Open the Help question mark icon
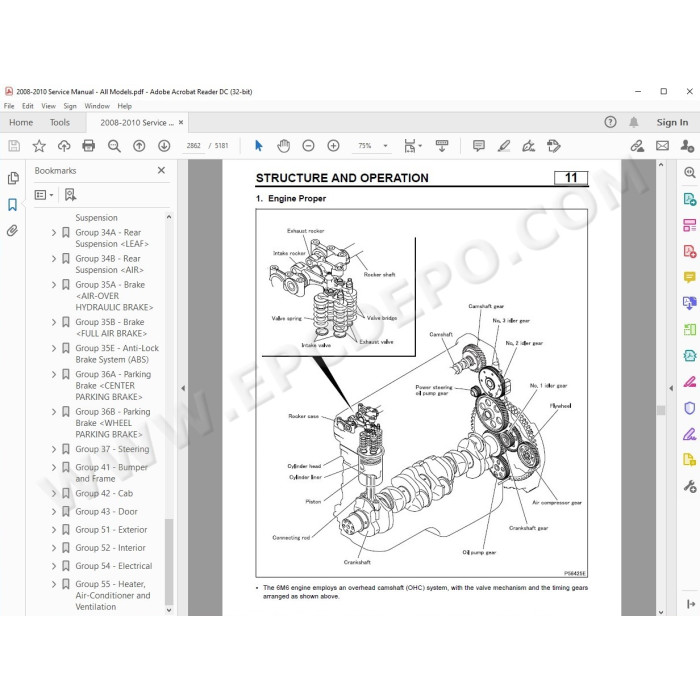Viewport: 700px width, 700px height. click(x=610, y=122)
